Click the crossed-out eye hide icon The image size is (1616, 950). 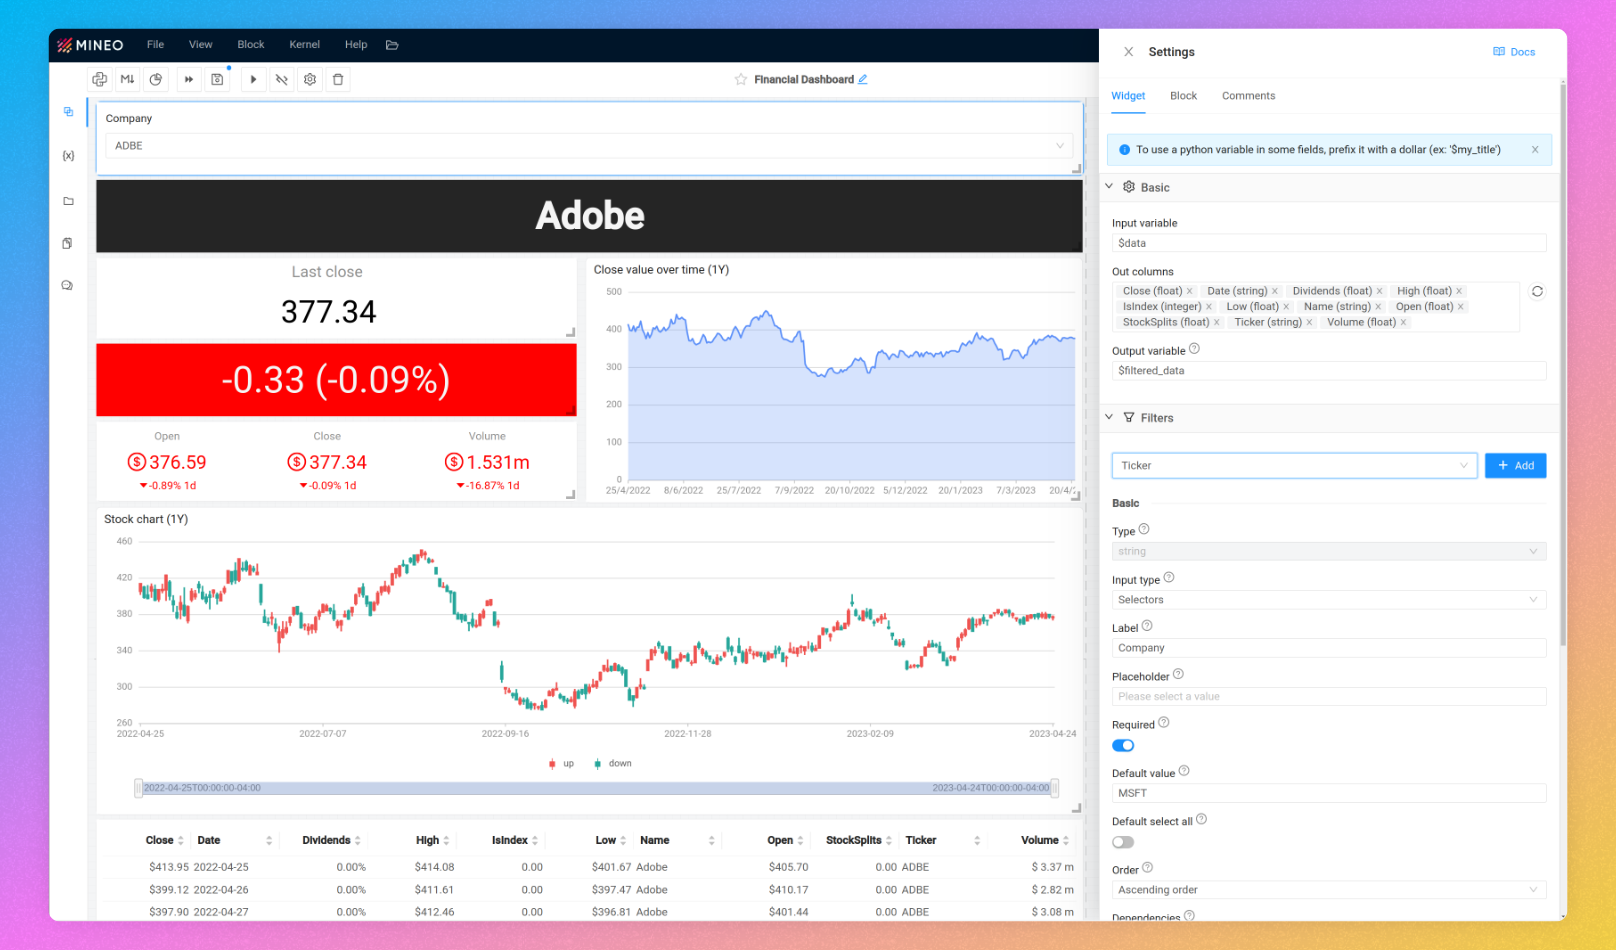282,79
